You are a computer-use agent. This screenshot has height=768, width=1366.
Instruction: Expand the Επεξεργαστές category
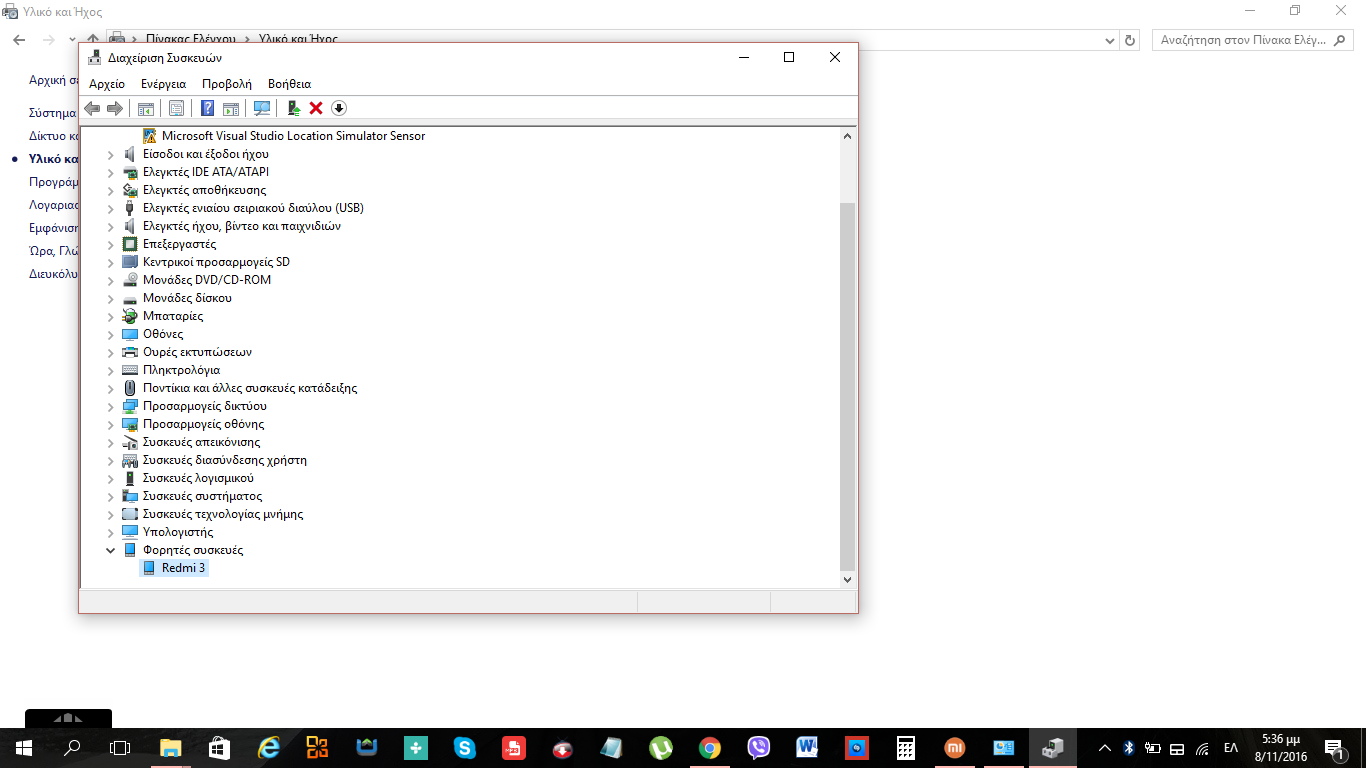pos(111,244)
